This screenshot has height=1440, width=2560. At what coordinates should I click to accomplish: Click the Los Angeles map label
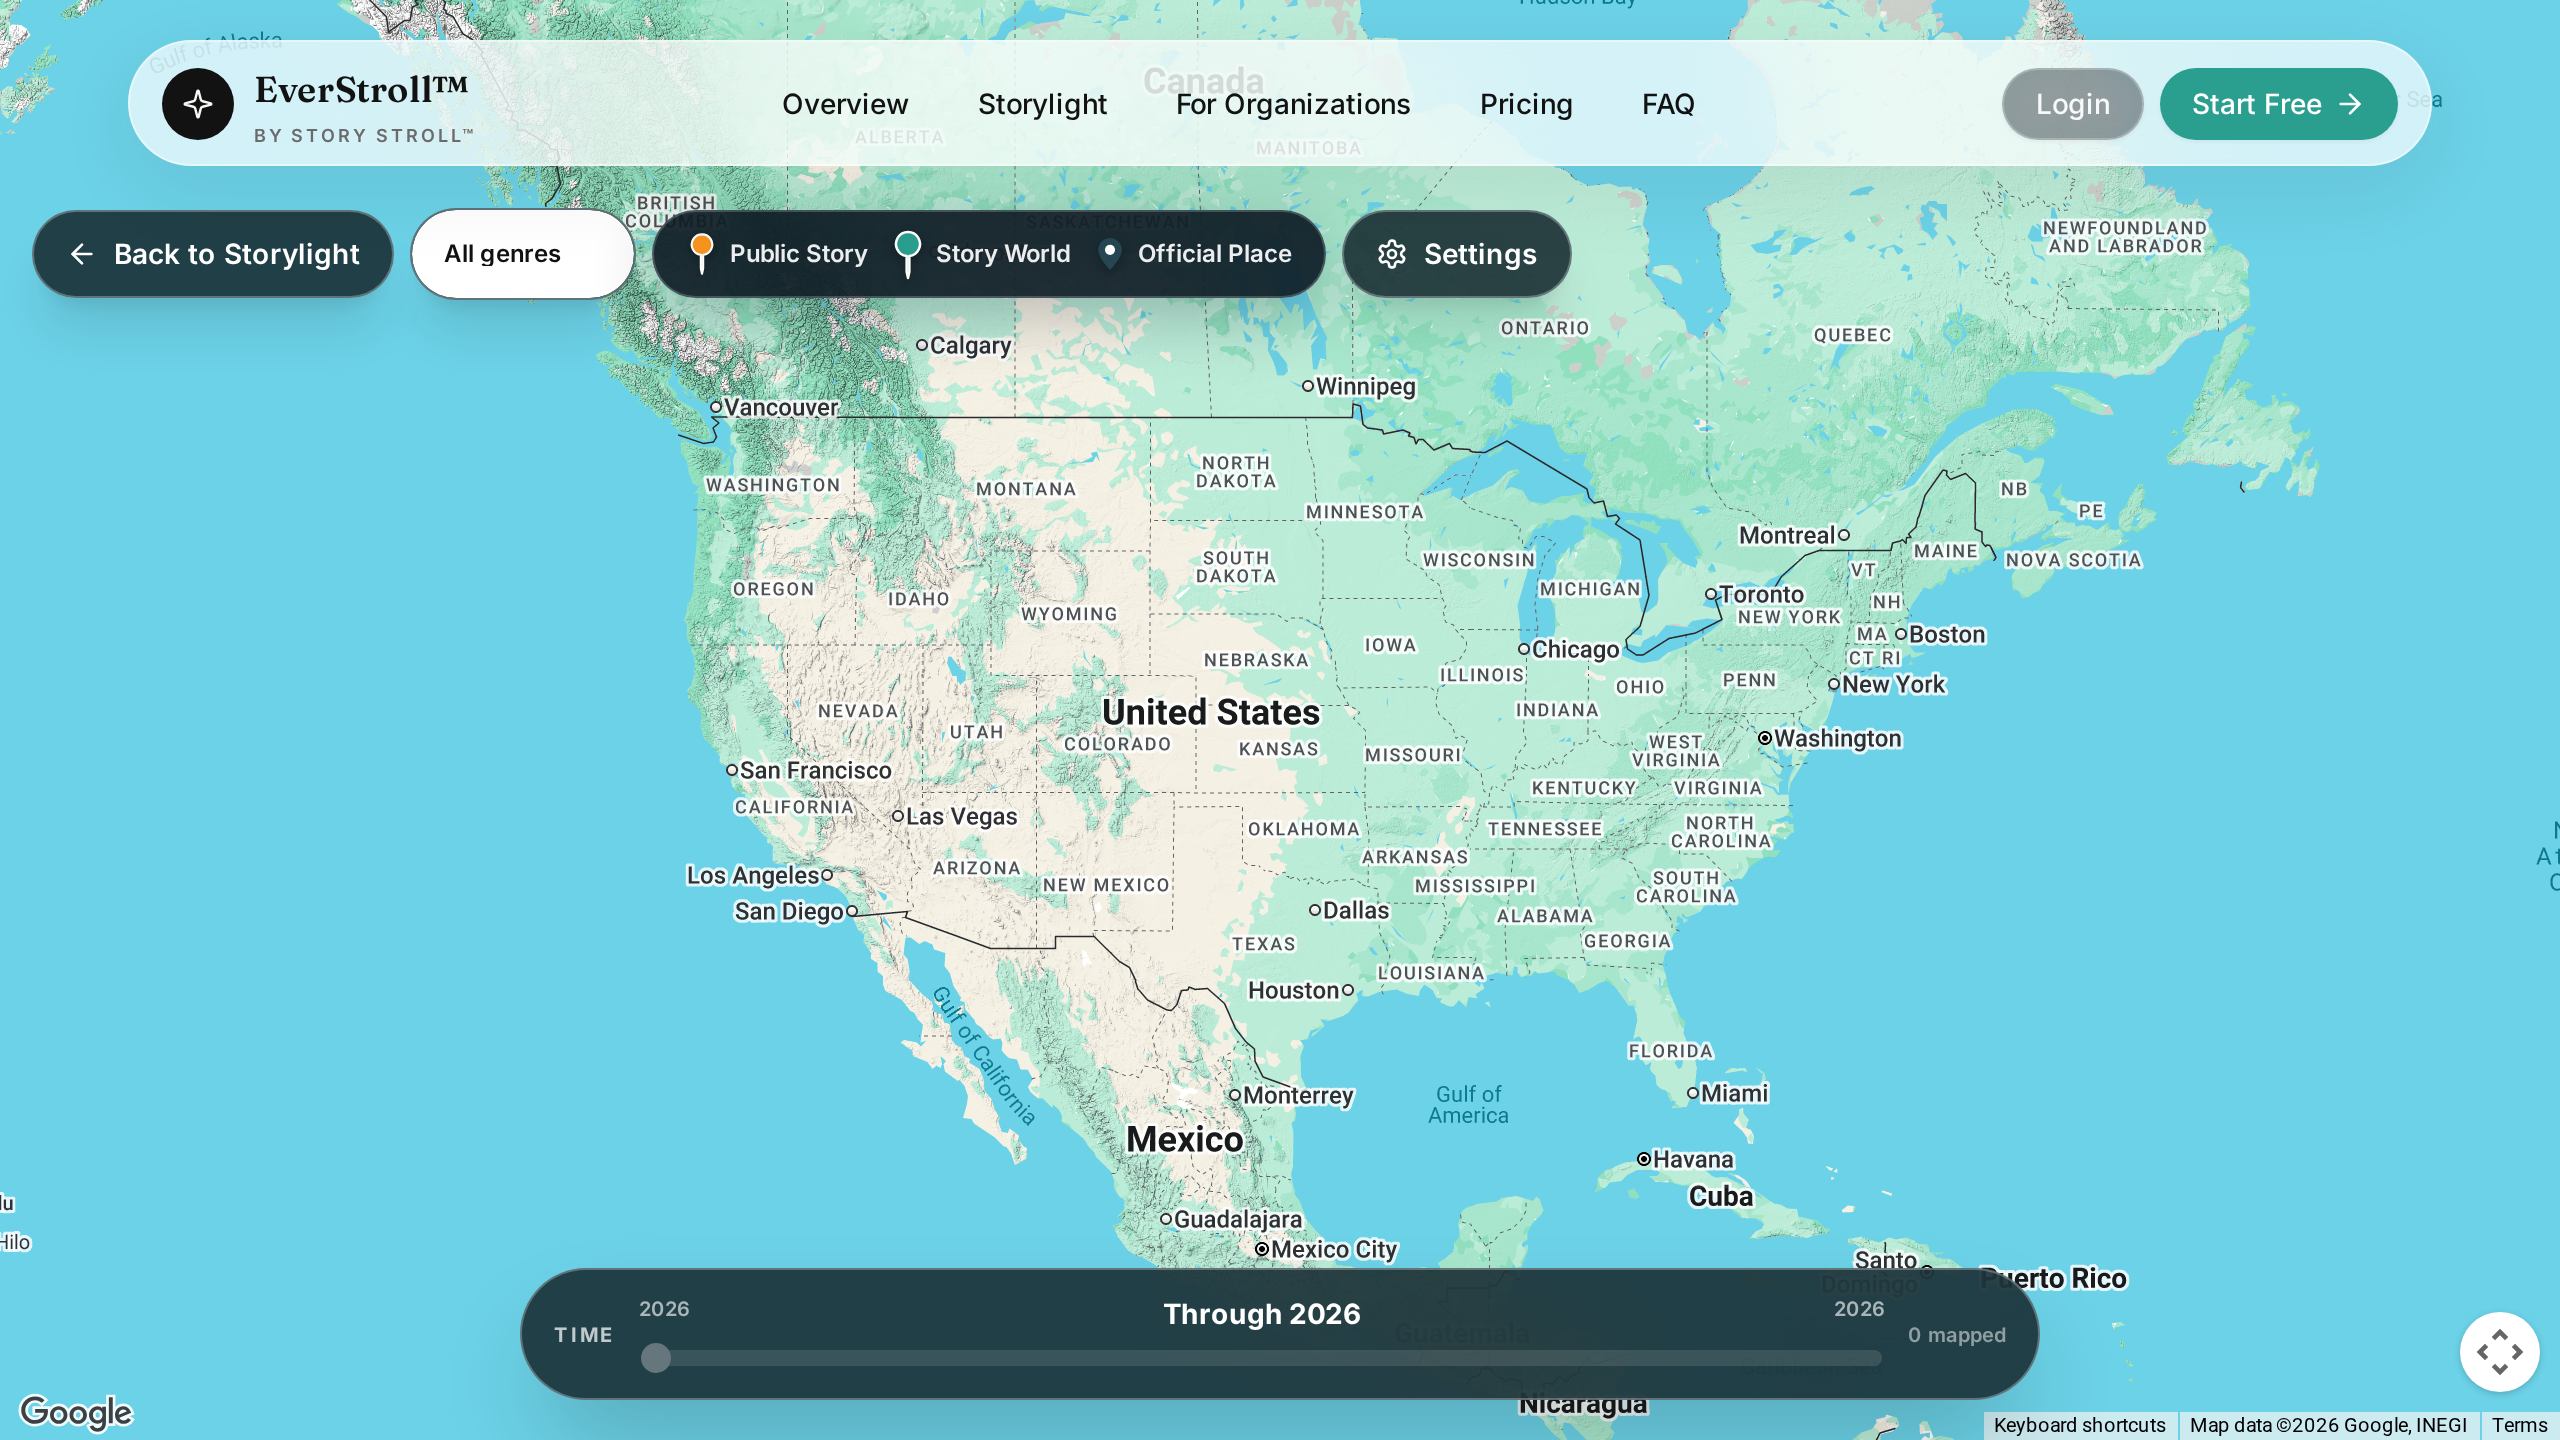pos(752,876)
